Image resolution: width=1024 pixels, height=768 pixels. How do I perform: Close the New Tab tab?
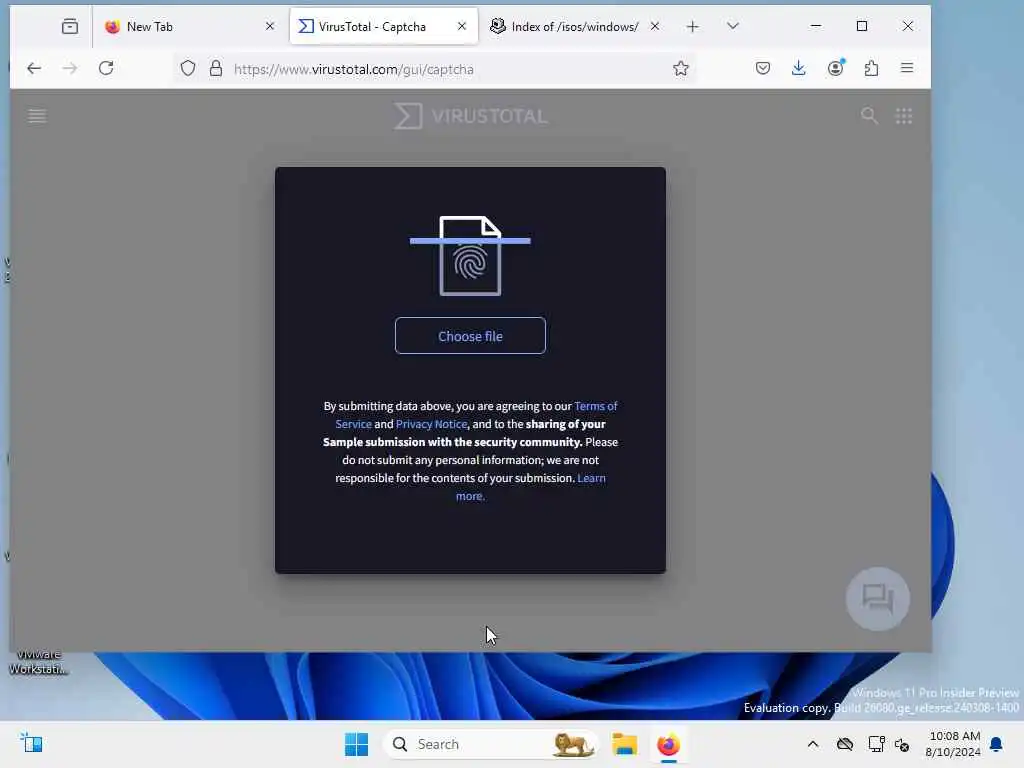click(x=270, y=27)
